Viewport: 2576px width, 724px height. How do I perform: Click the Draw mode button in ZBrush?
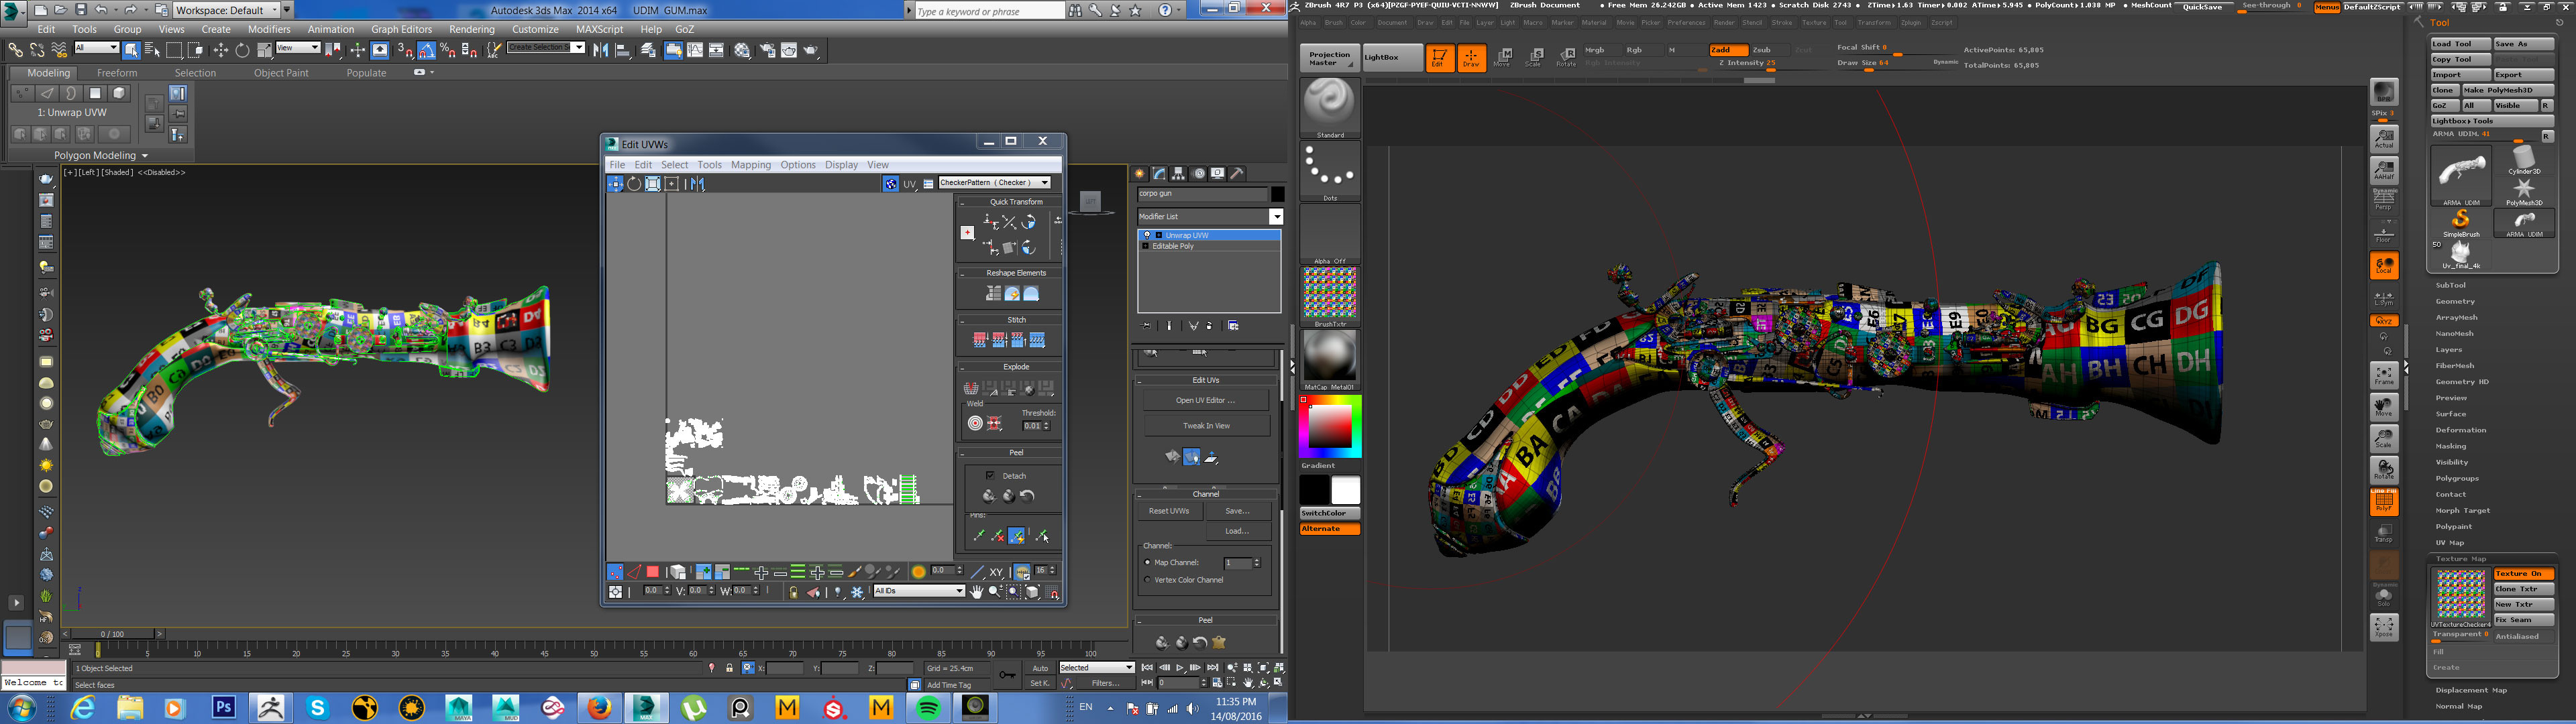click(1471, 58)
